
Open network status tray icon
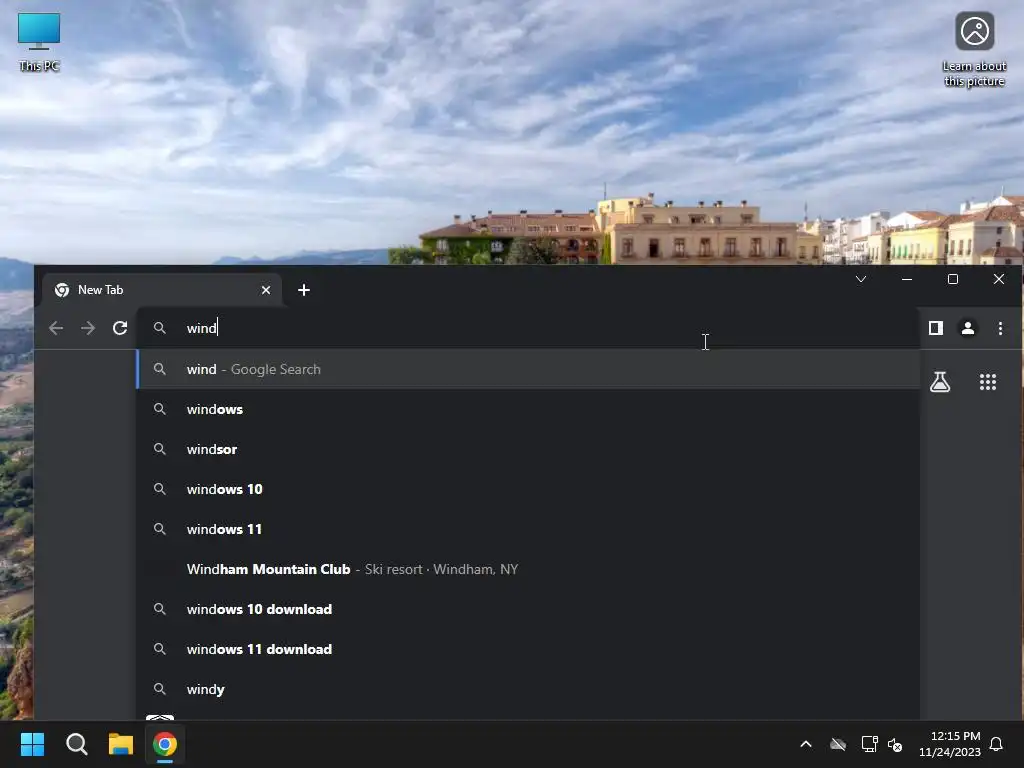(869, 744)
